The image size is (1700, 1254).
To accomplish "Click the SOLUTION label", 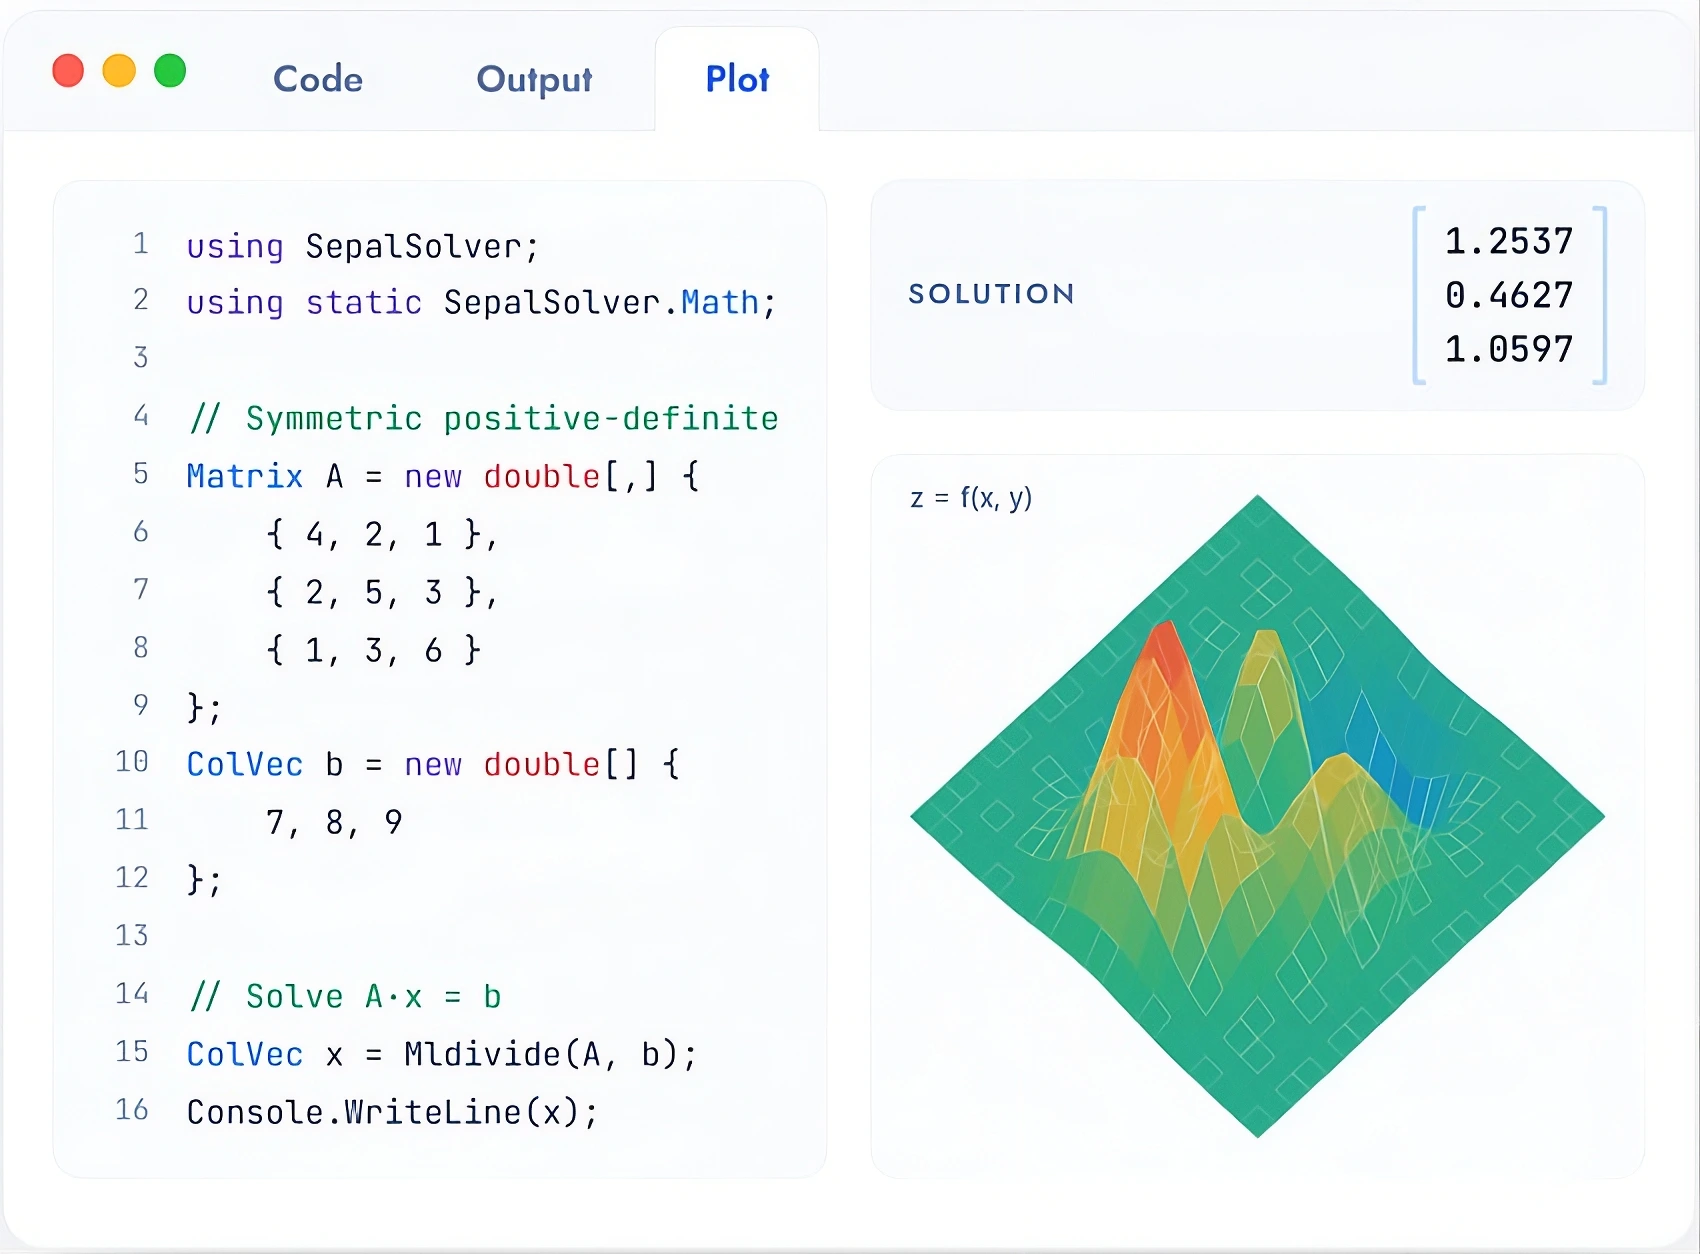I will [991, 294].
